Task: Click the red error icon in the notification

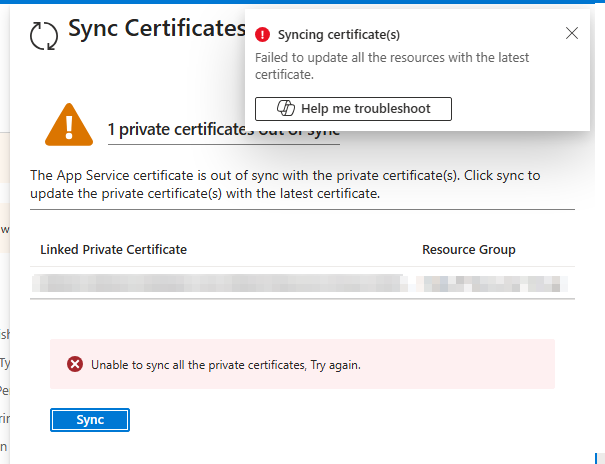Action: click(263, 34)
